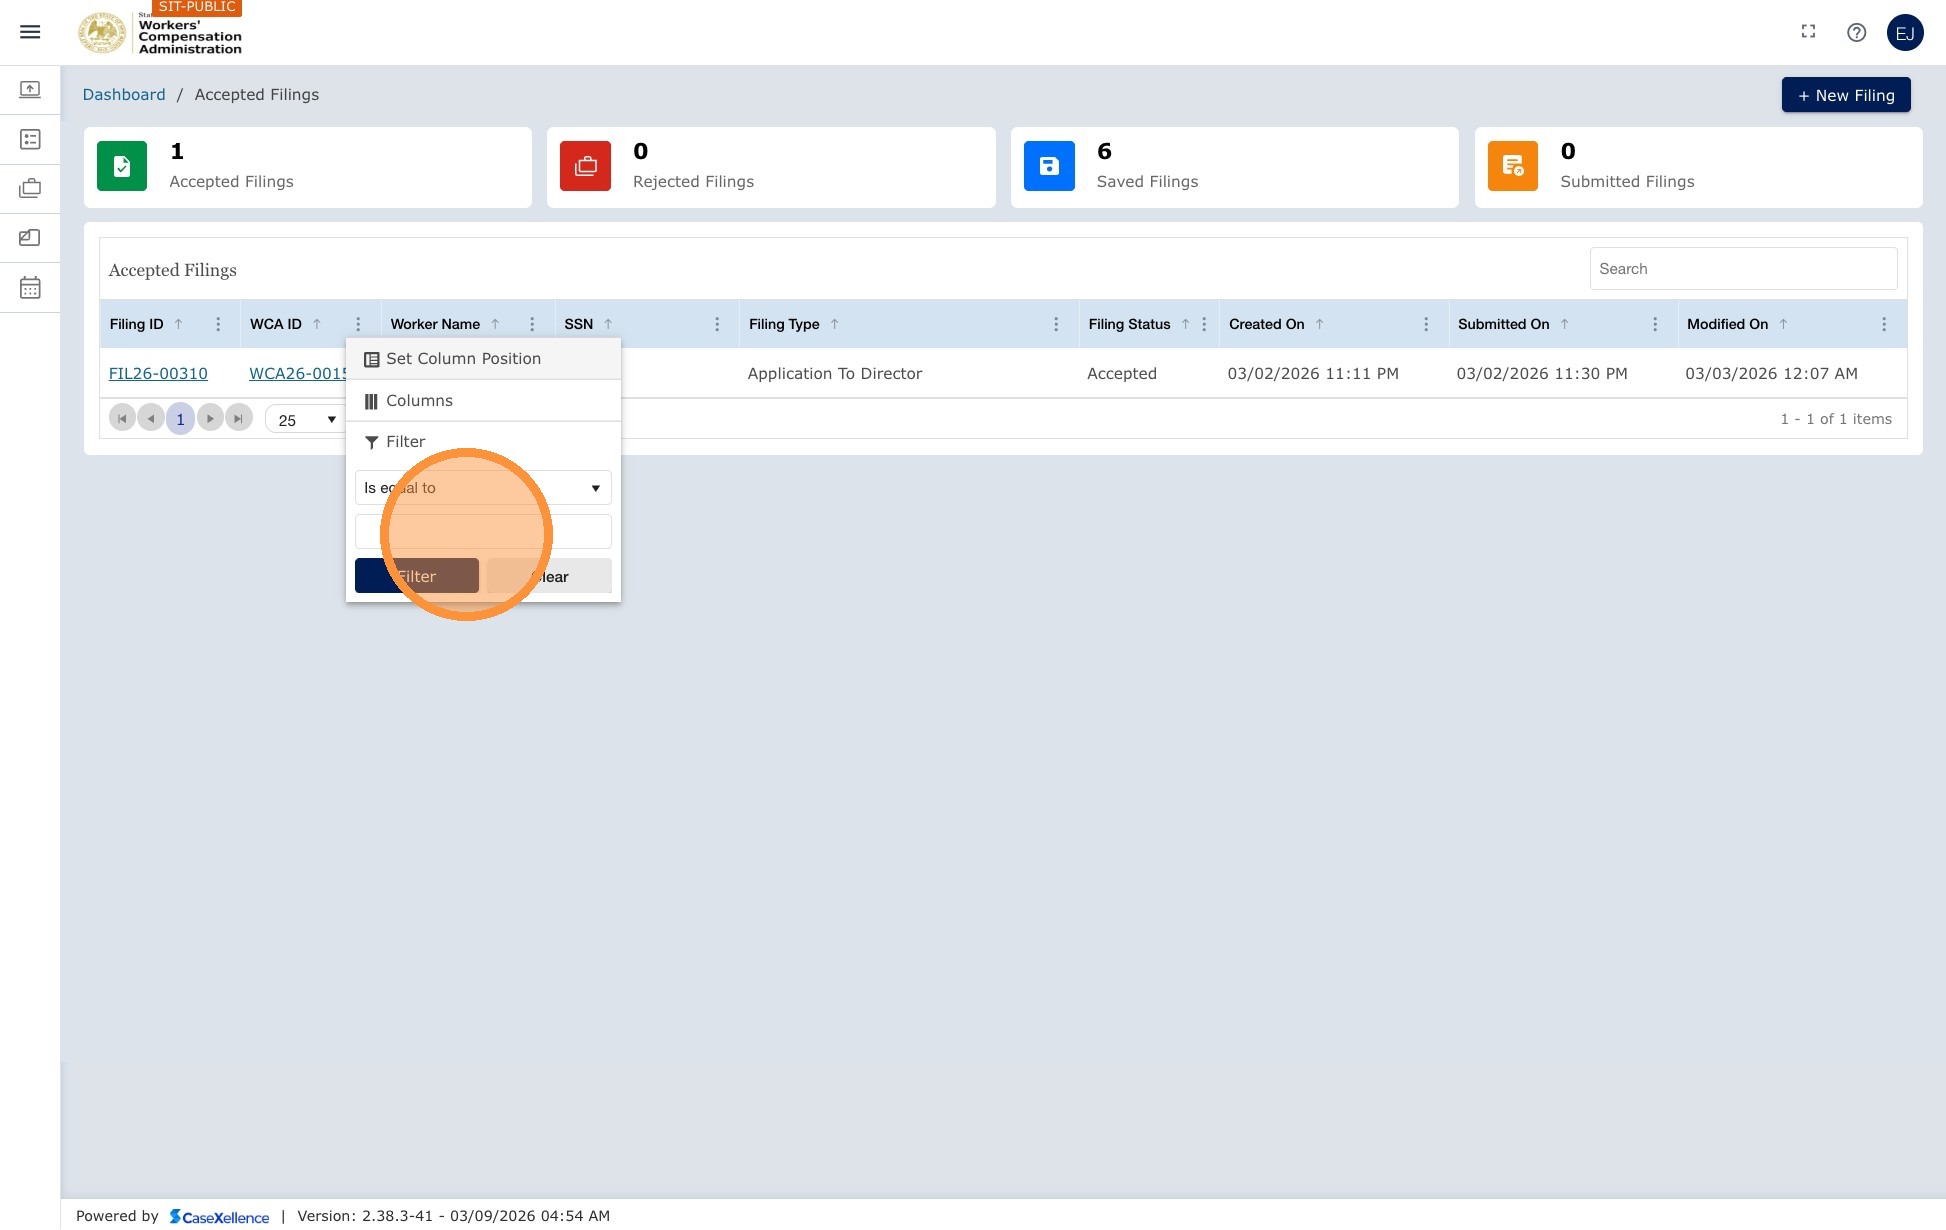Screen dimensions: 1946x1230
Task: Click the Submitted Filings card label
Action: point(1627,181)
